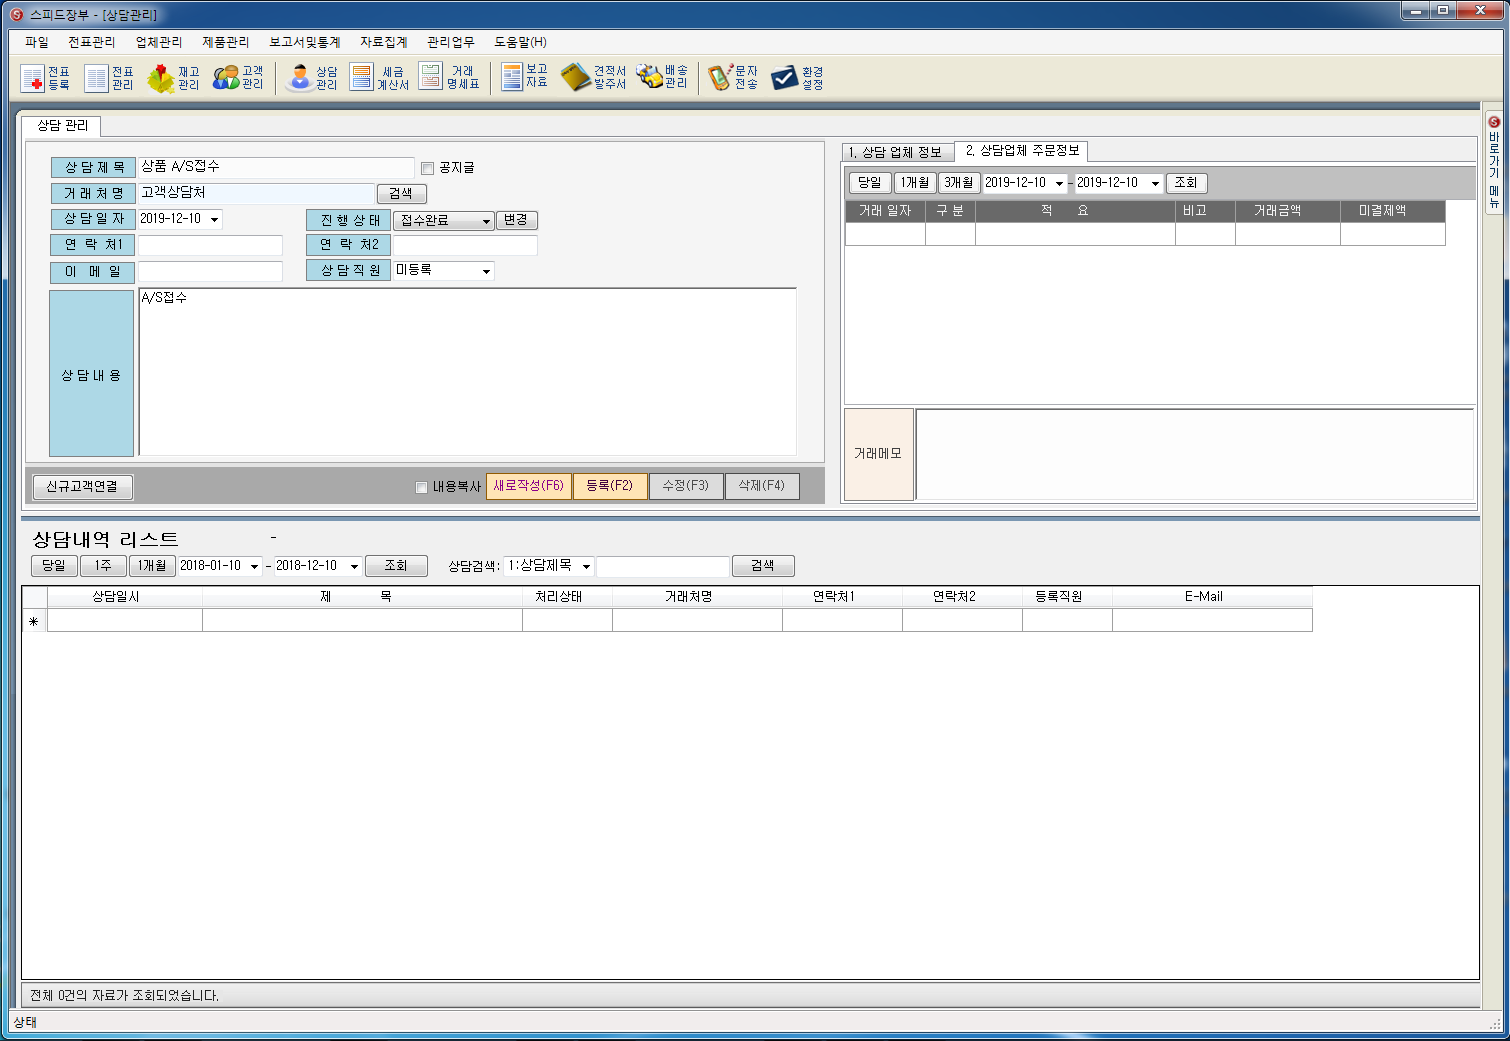Click the 연락처2 input field

(465, 246)
